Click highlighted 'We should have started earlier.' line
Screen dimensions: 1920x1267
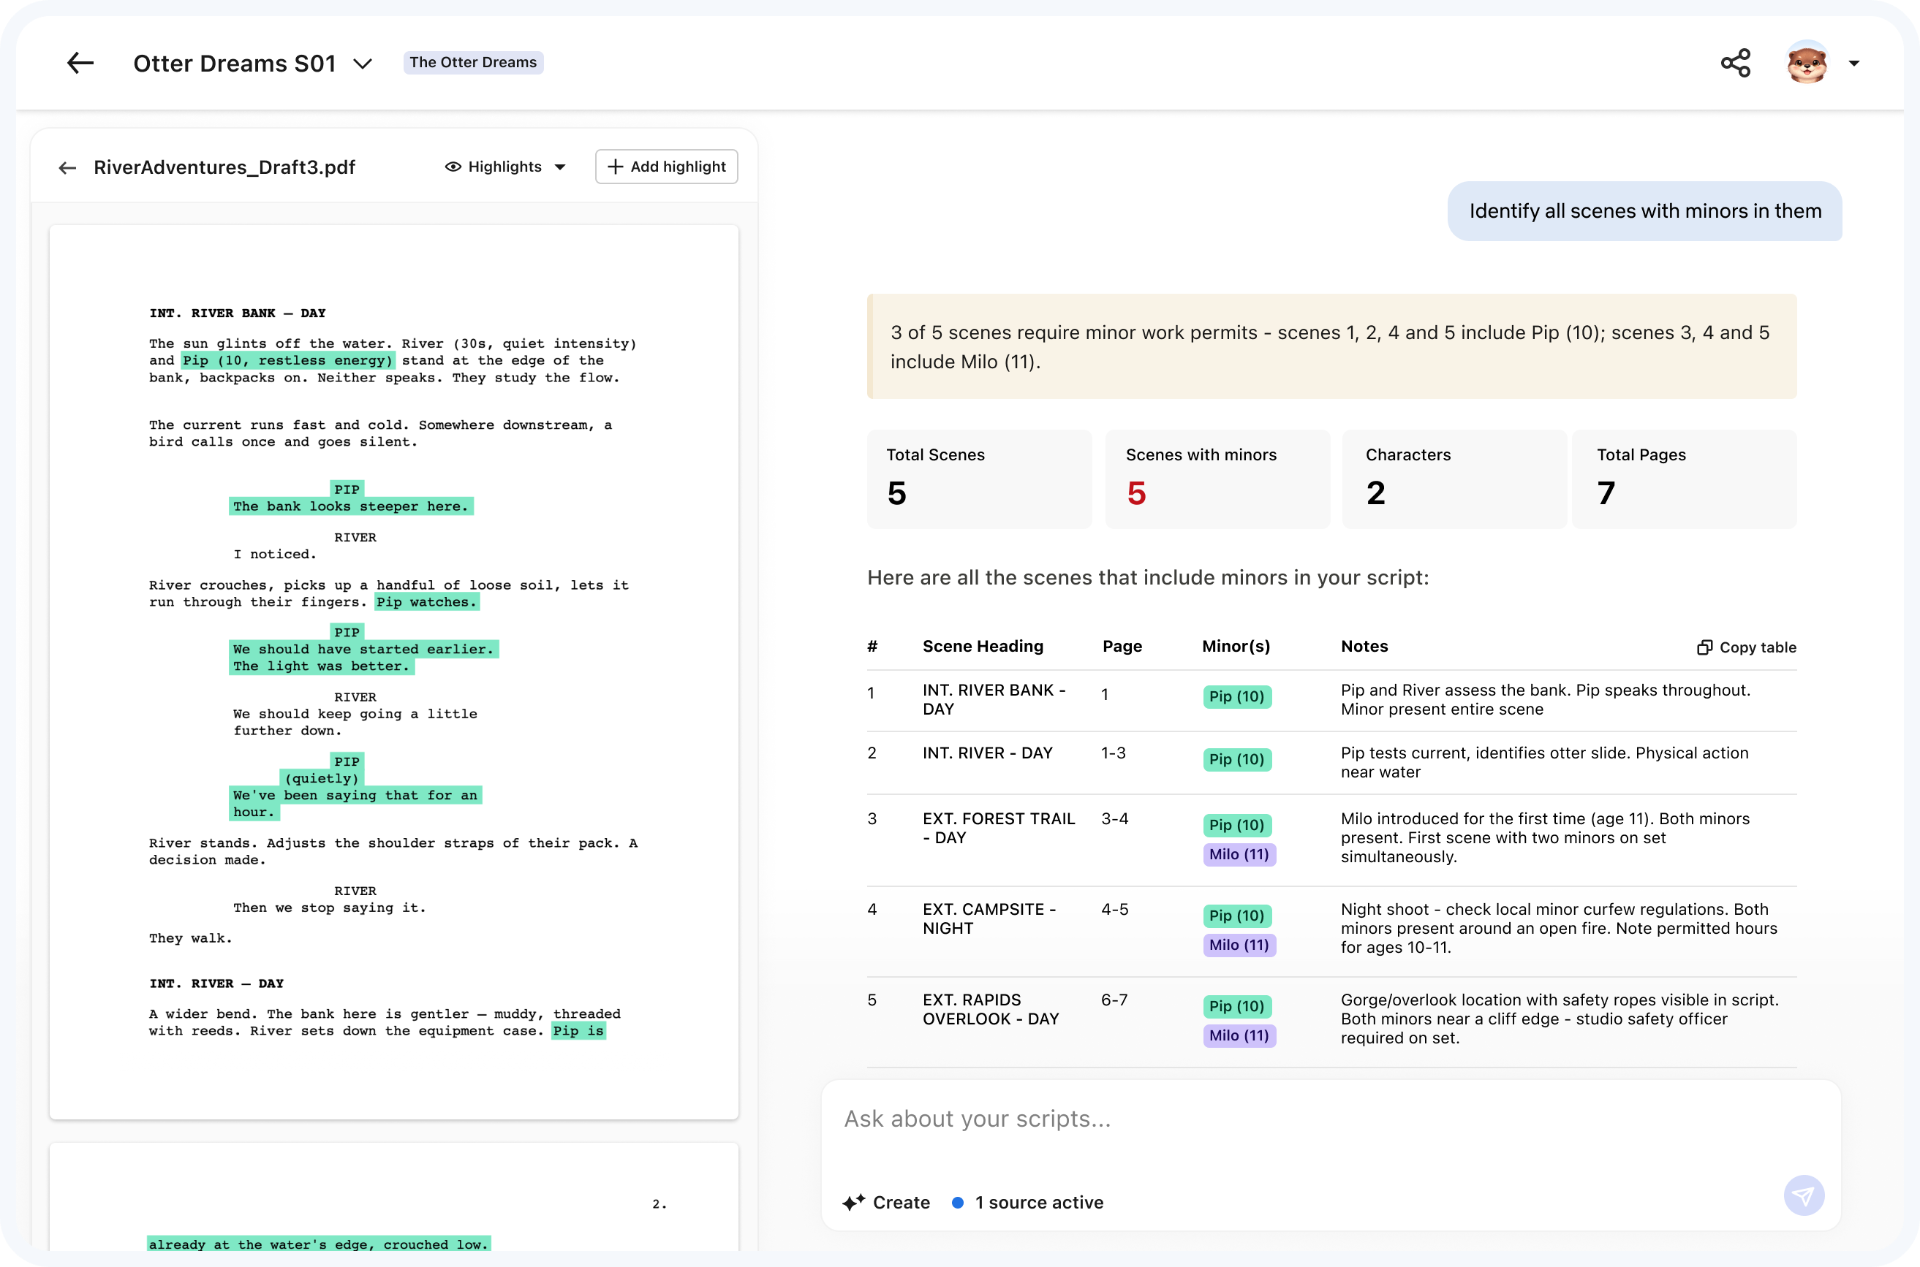364,649
